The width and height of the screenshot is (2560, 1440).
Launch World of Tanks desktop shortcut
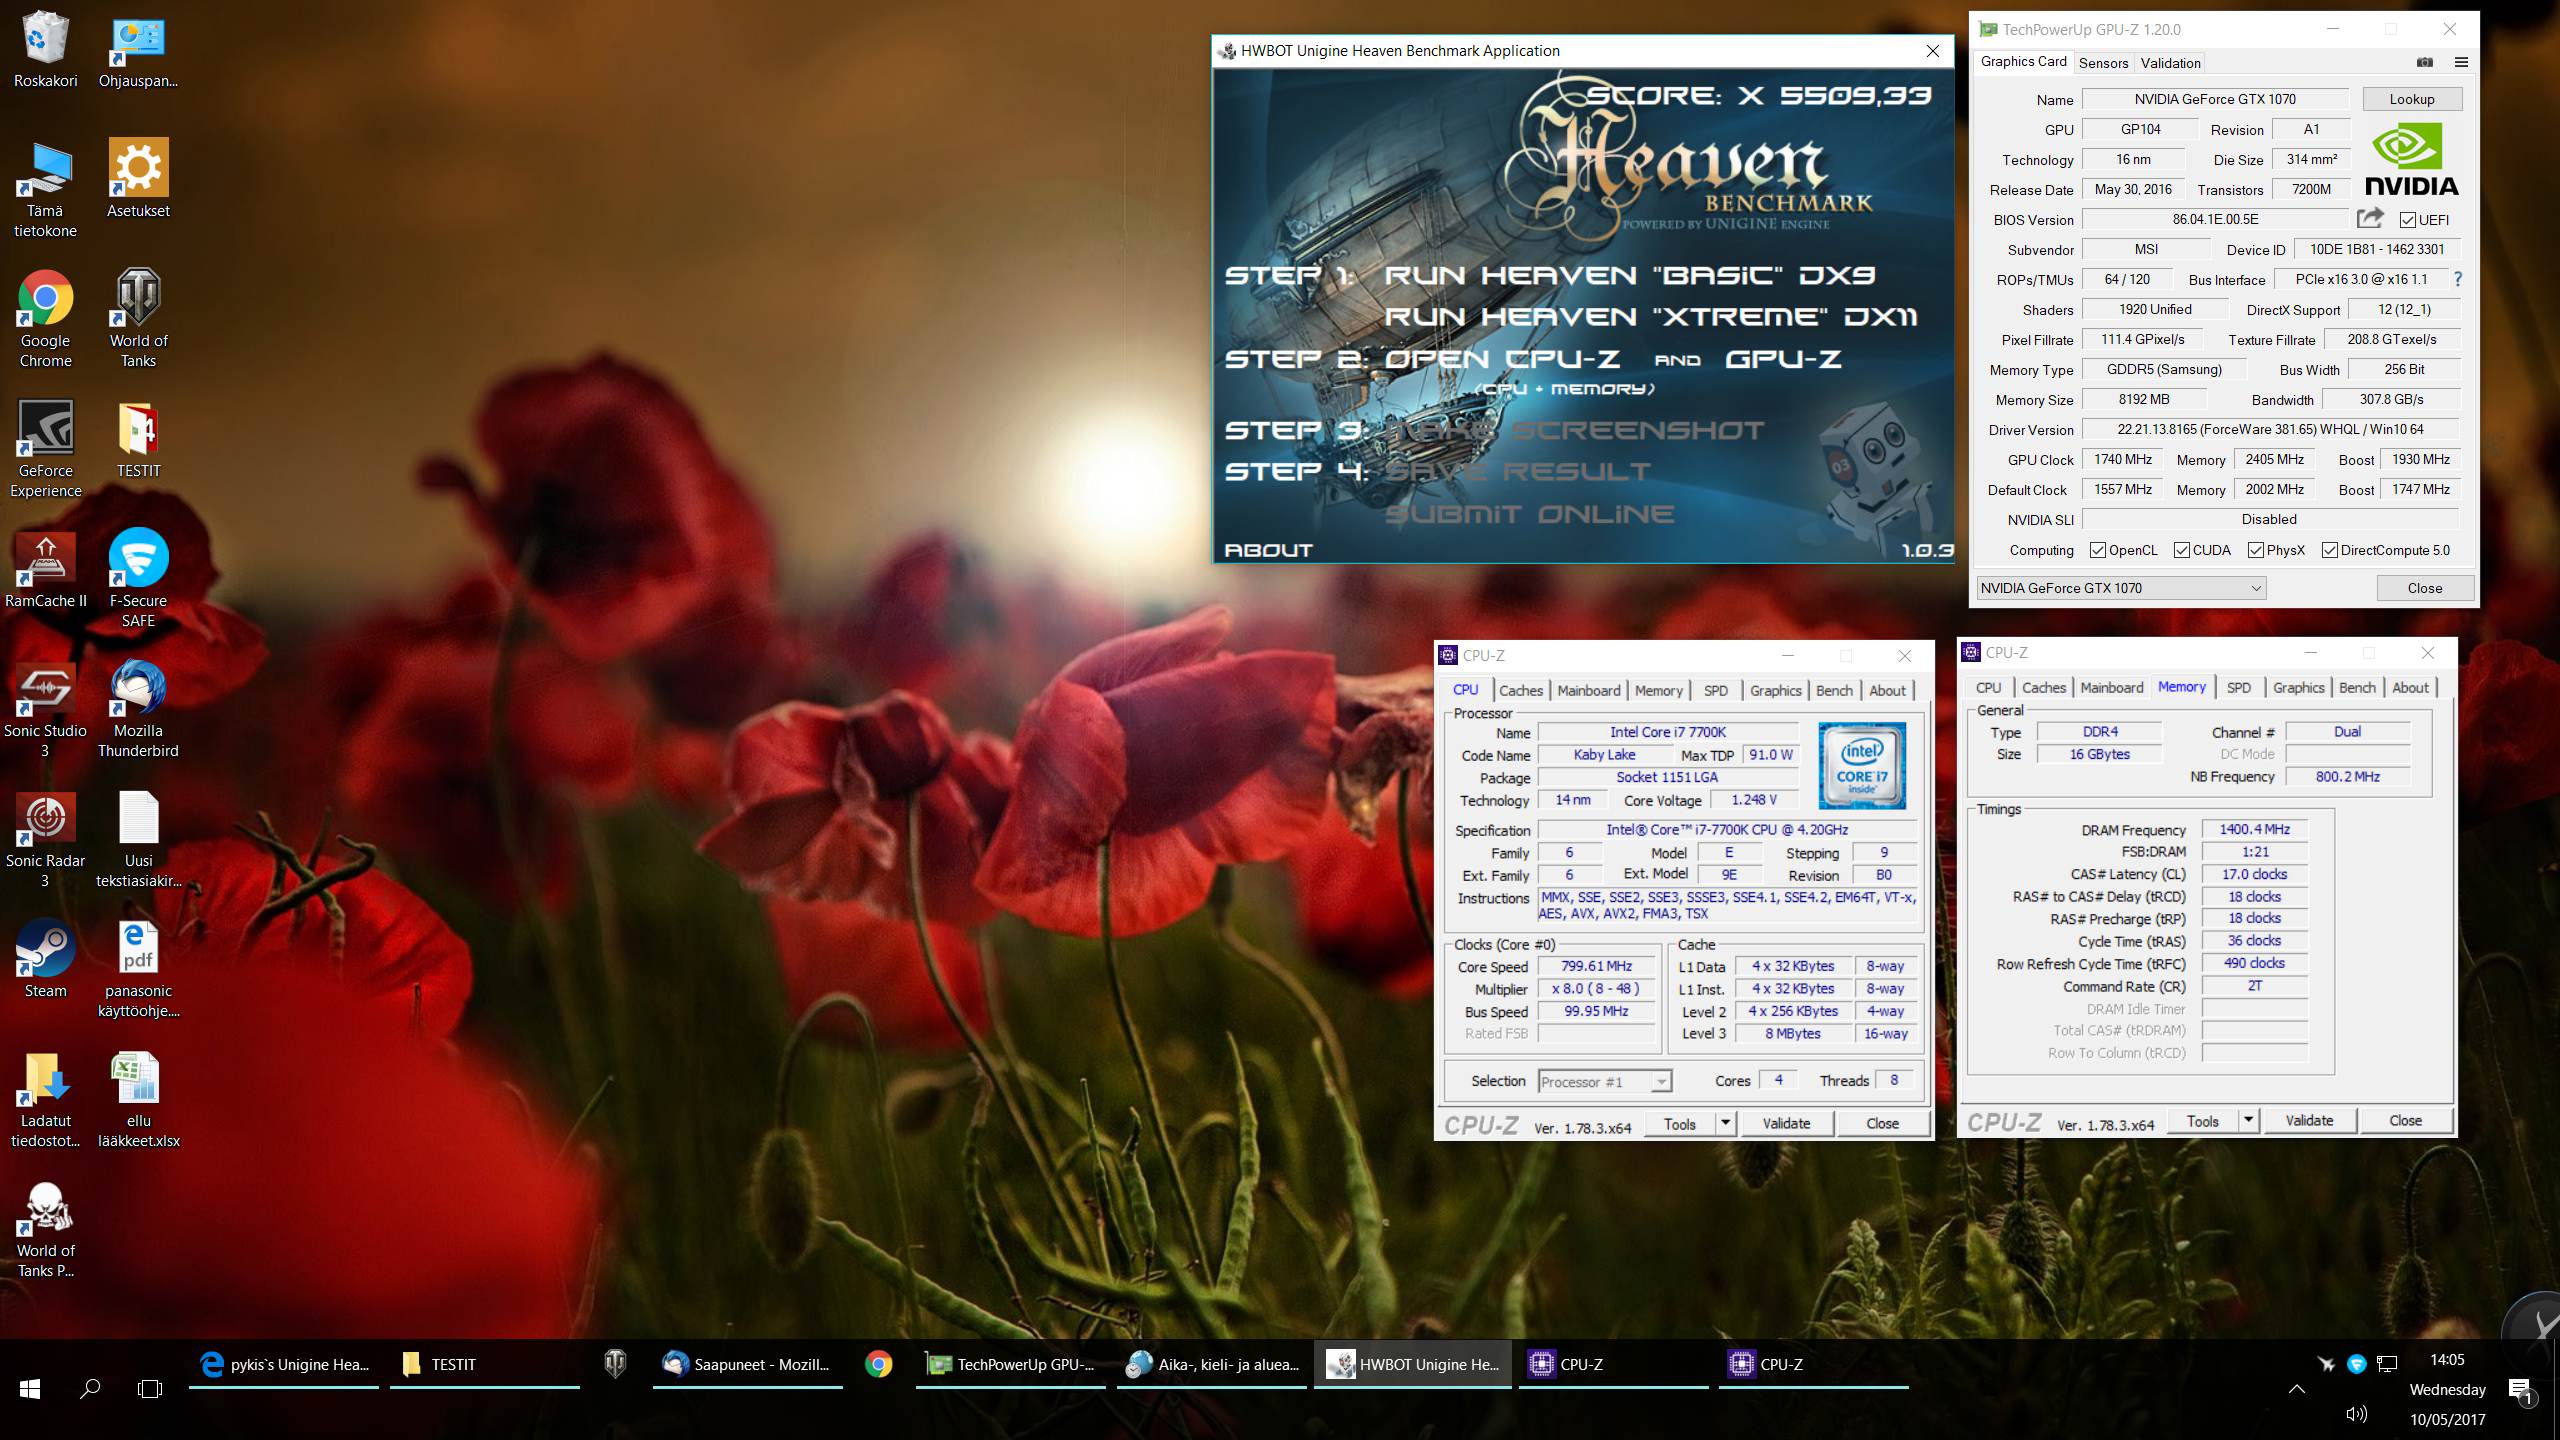[x=138, y=320]
